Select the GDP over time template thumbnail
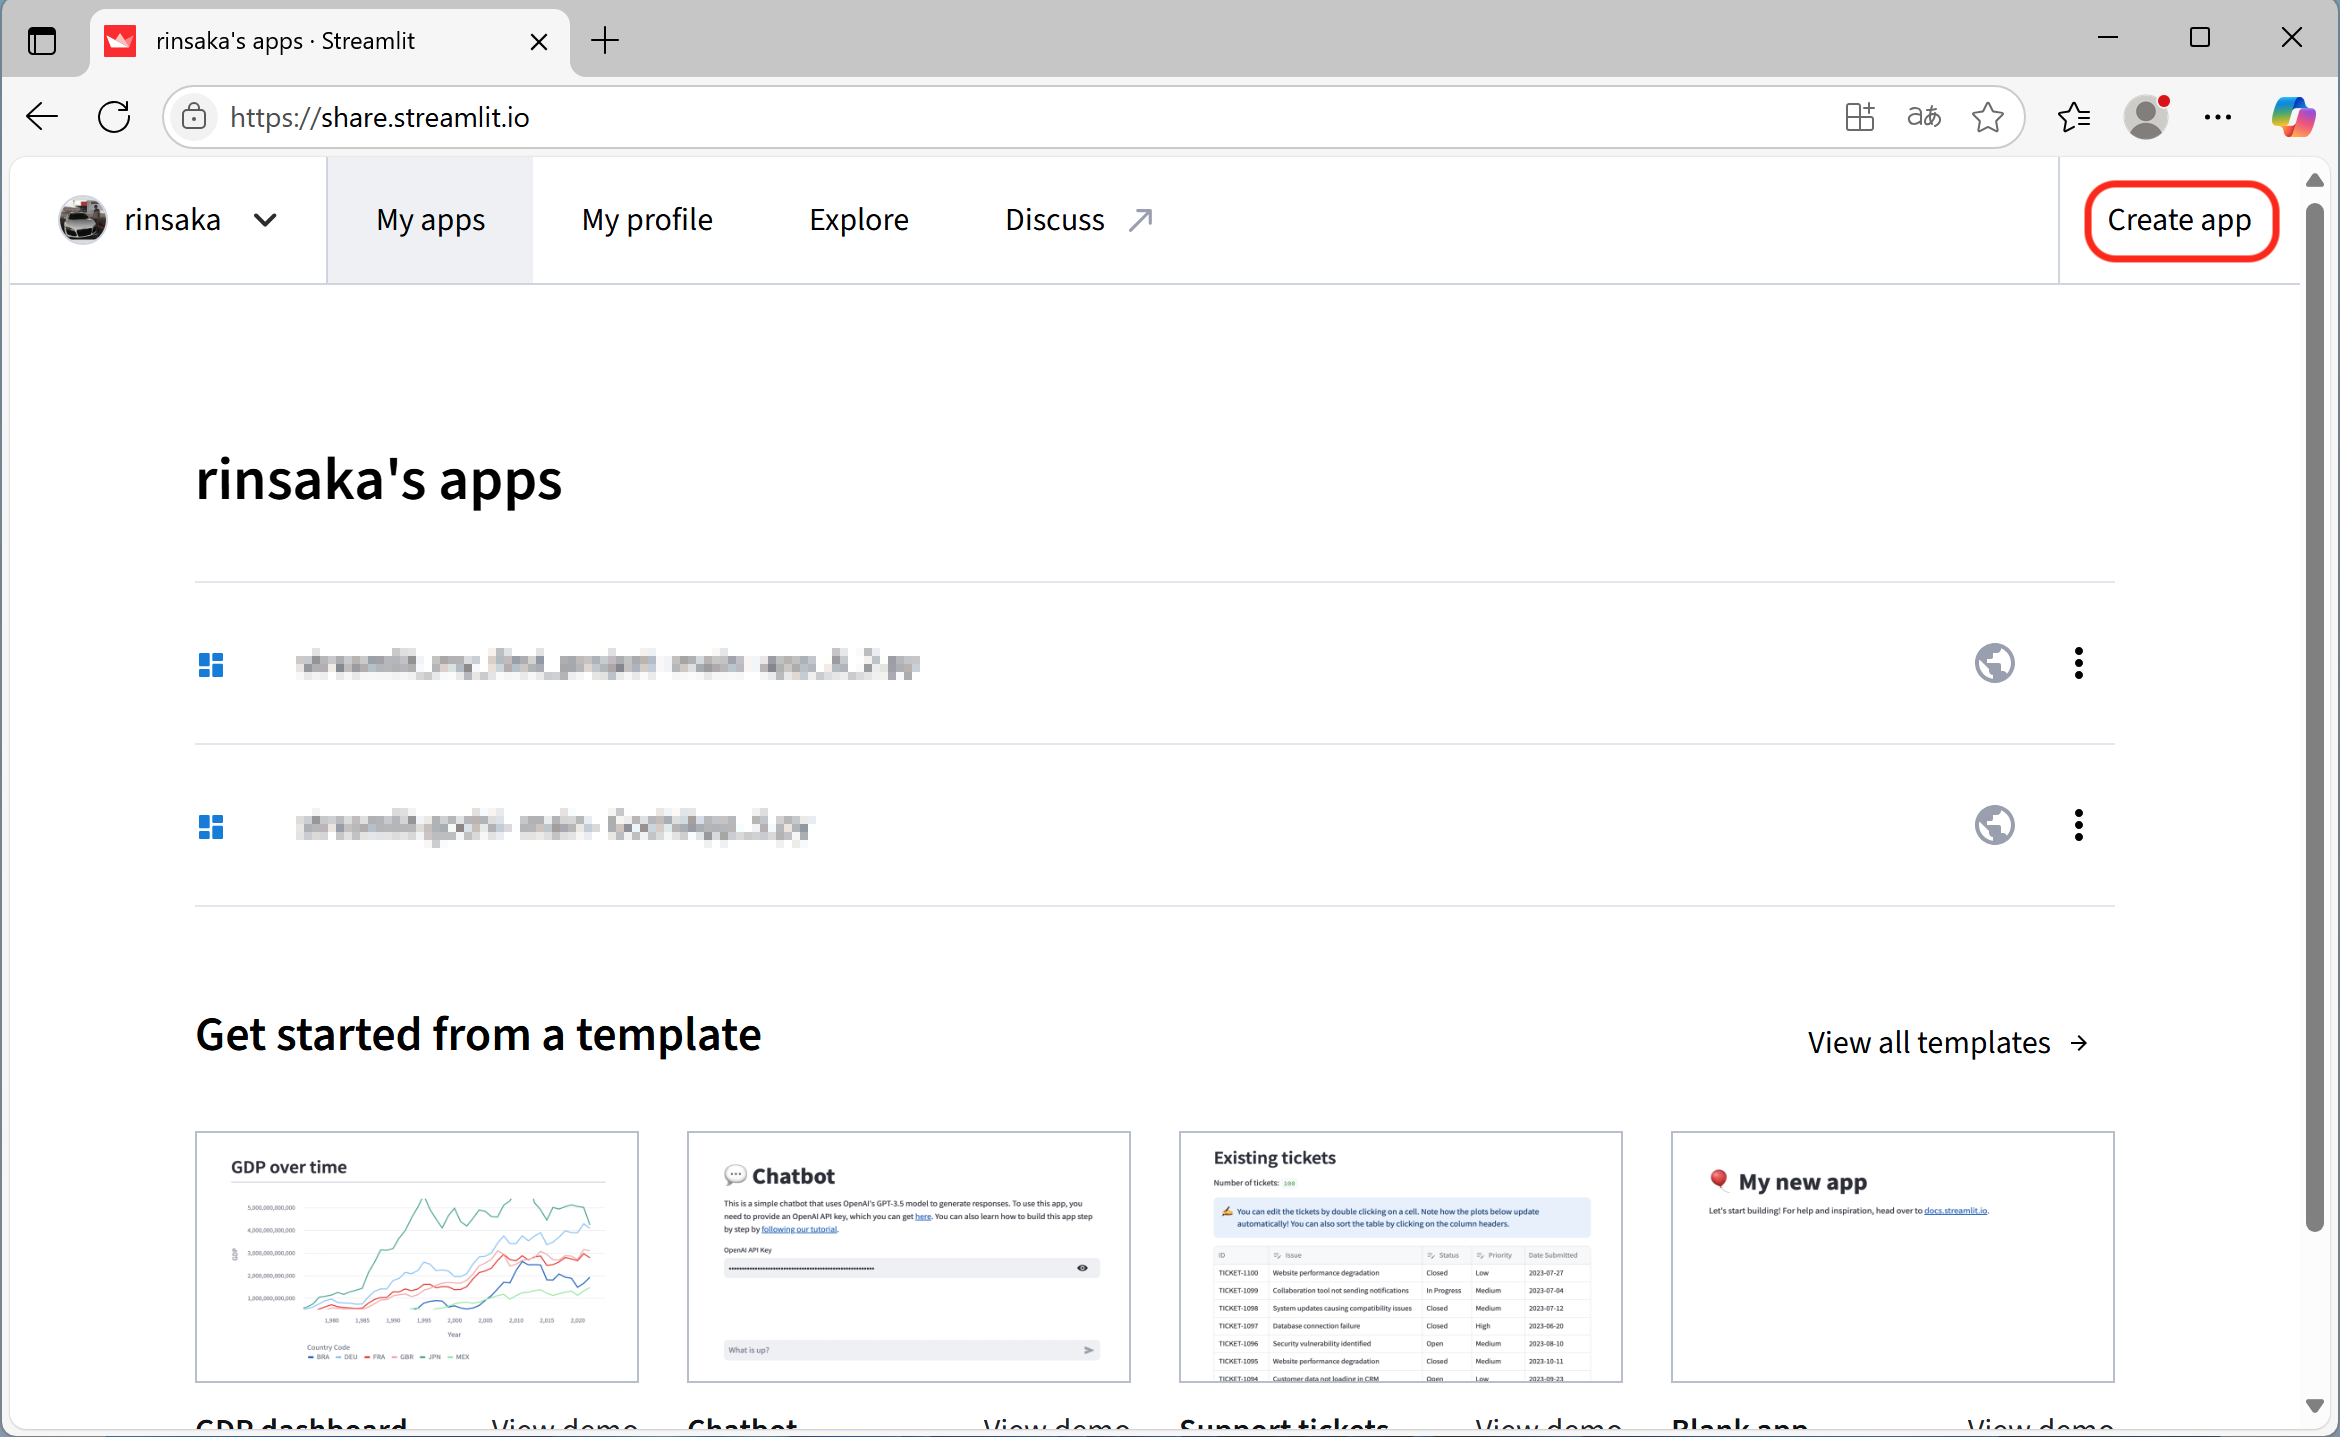 coord(417,1257)
